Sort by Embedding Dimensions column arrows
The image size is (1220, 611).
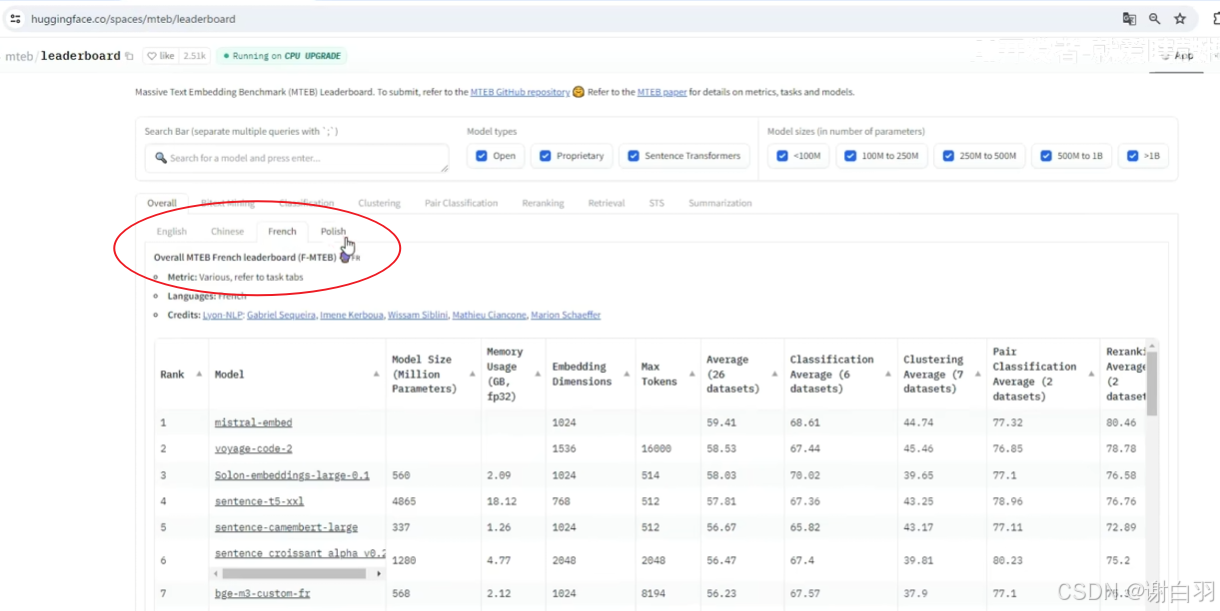point(625,374)
